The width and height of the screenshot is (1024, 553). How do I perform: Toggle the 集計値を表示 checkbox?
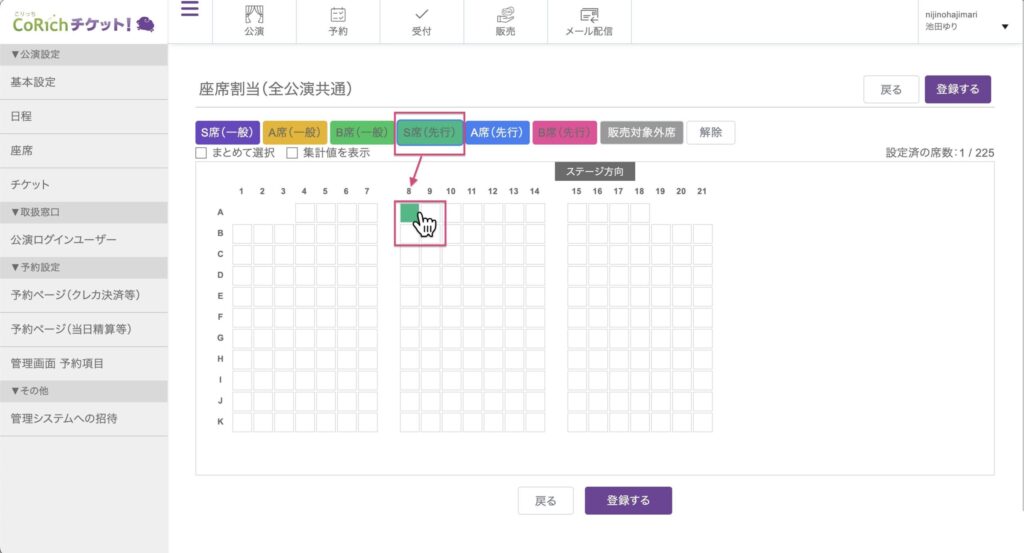pos(293,153)
